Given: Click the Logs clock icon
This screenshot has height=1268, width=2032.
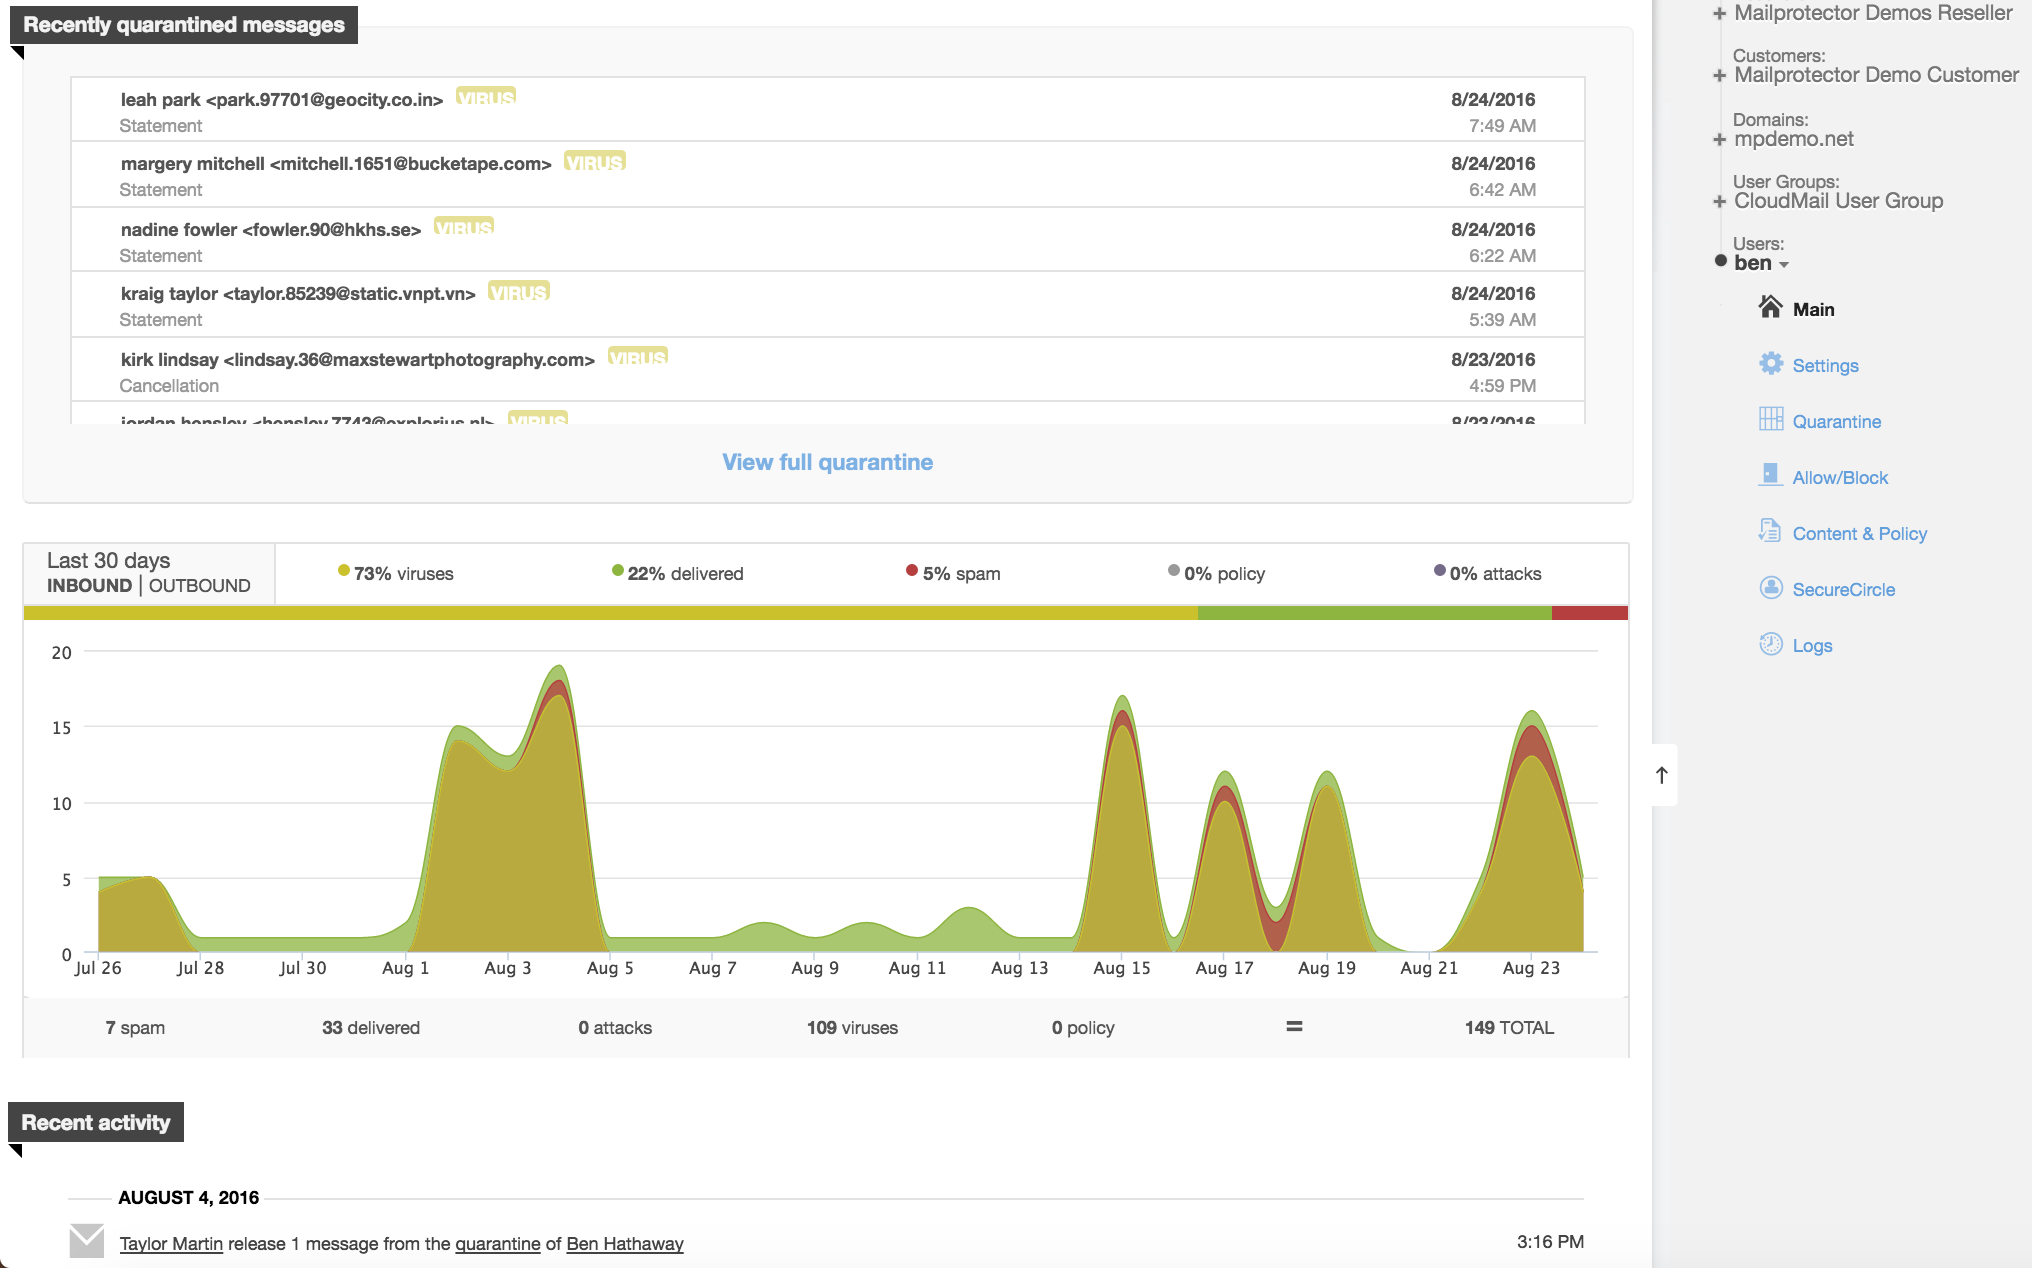Looking at the screenshot, I should pos(1770,643).
